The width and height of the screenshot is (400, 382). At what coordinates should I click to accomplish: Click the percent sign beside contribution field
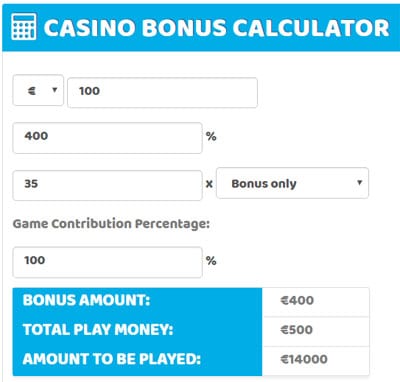211,261
